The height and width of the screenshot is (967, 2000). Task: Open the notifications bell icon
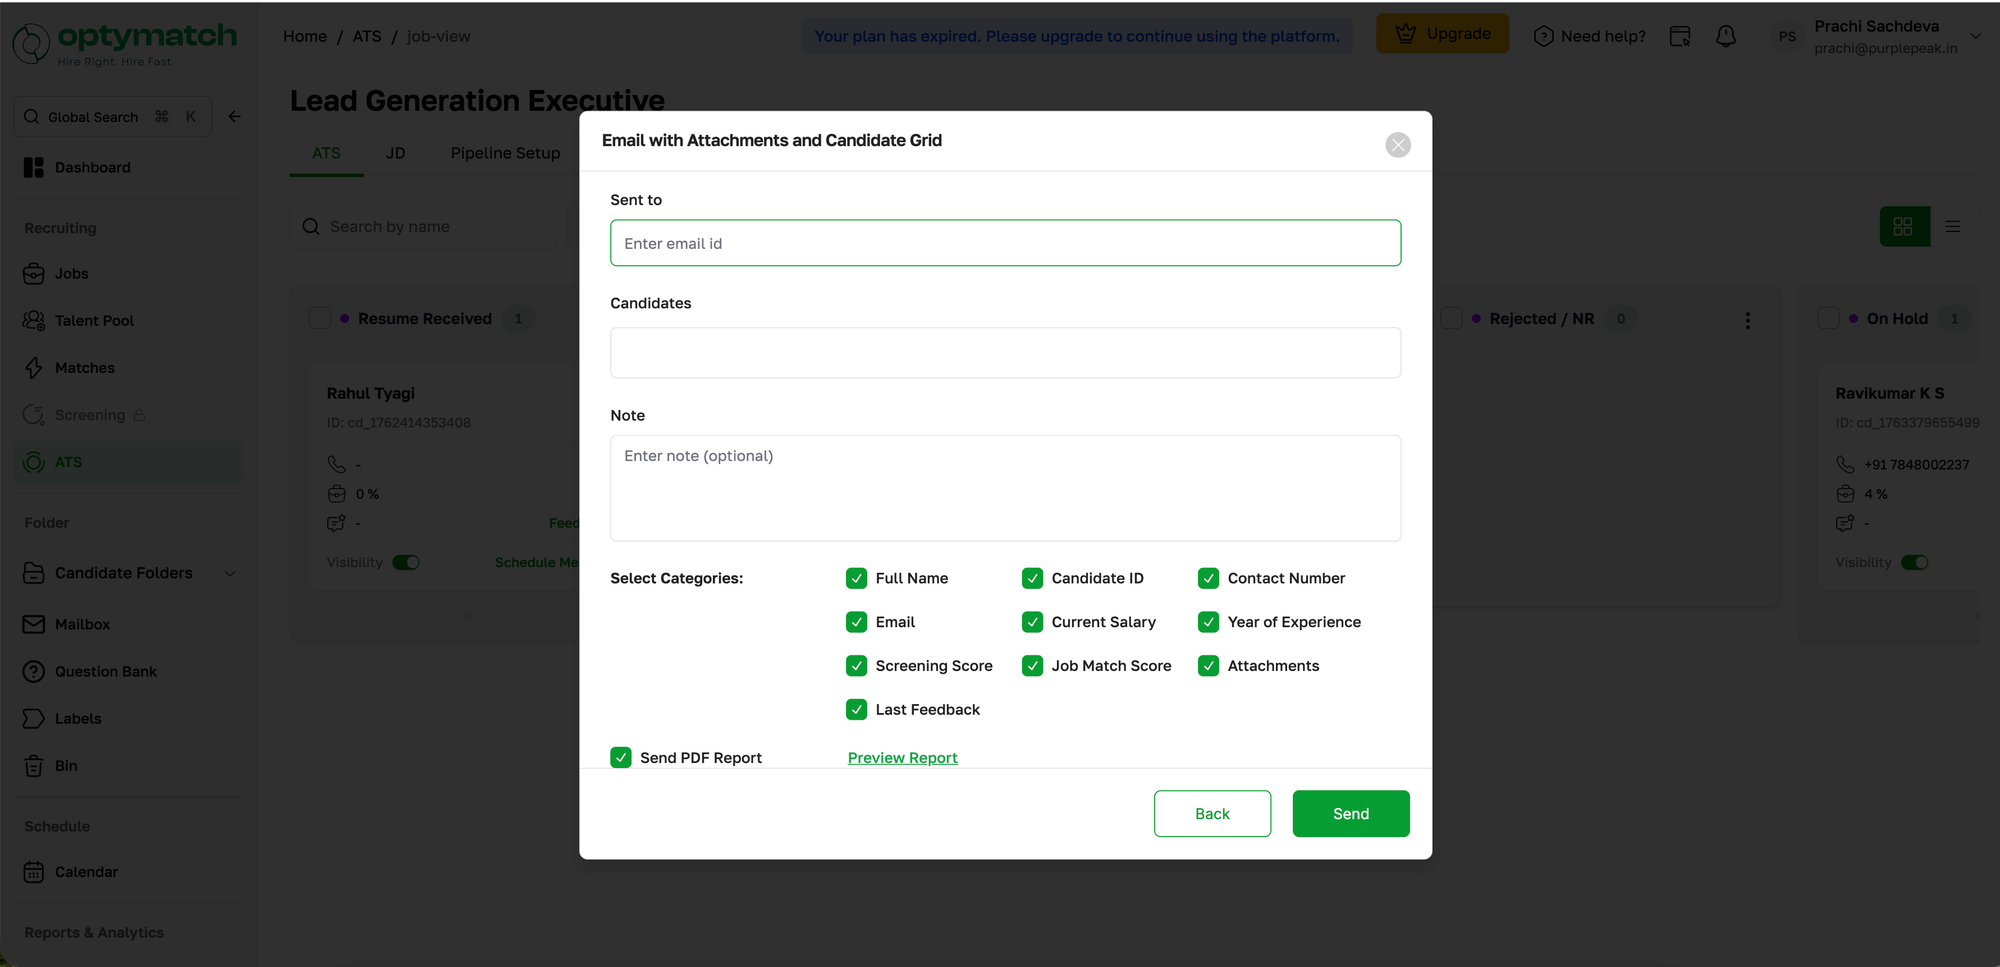click(1726, 36)
